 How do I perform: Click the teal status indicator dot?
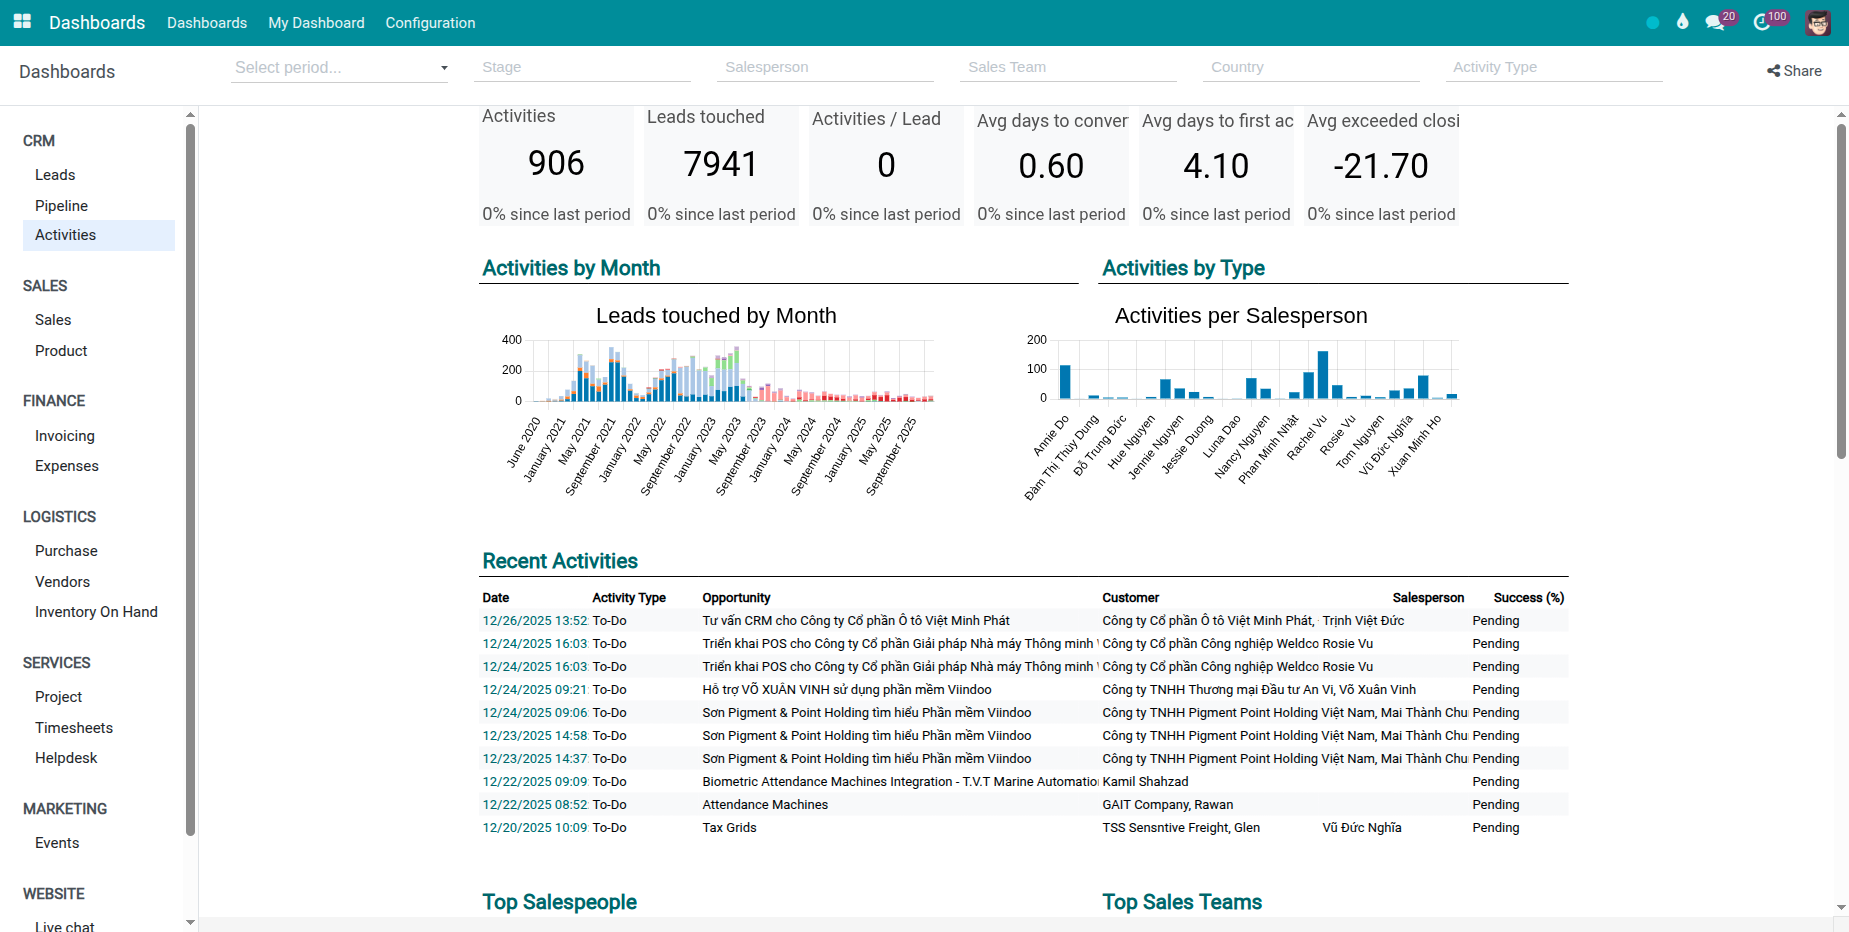tap(1652, 22)
